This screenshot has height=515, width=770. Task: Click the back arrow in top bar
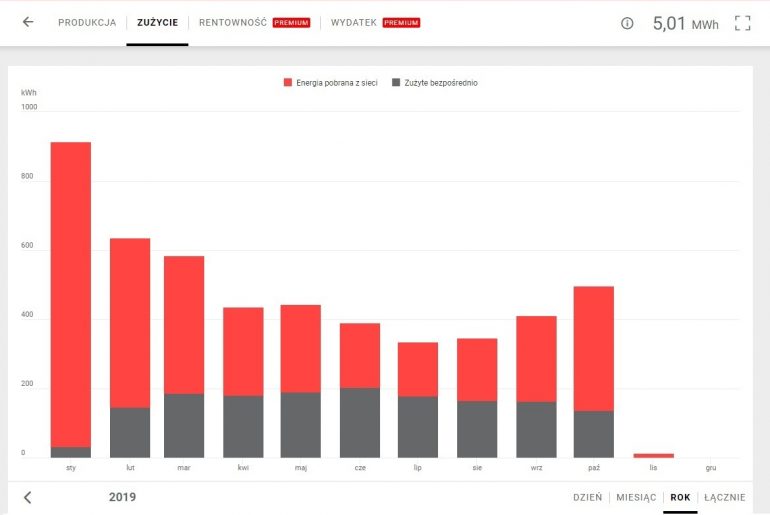click(28, 22)
